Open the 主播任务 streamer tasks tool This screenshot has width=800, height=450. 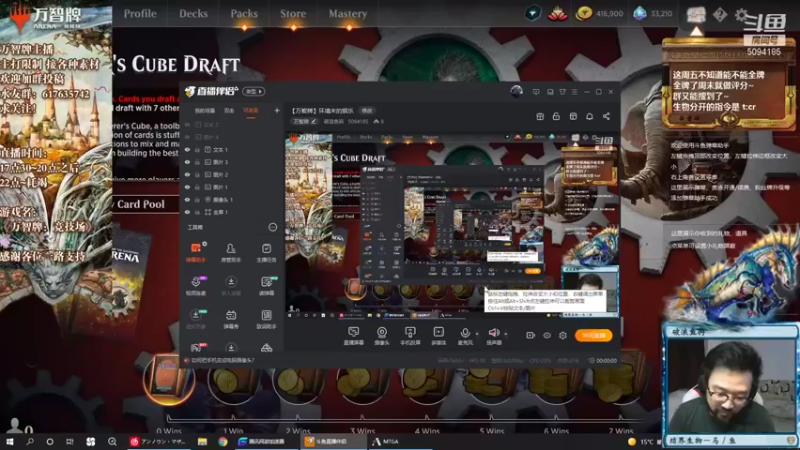point(266,252)
